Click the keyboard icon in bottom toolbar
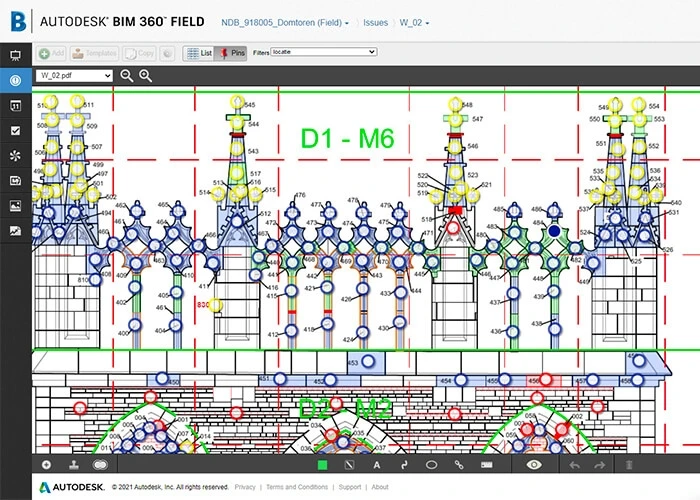This screenshot has width=700, height=500. (x=487, y=465)
